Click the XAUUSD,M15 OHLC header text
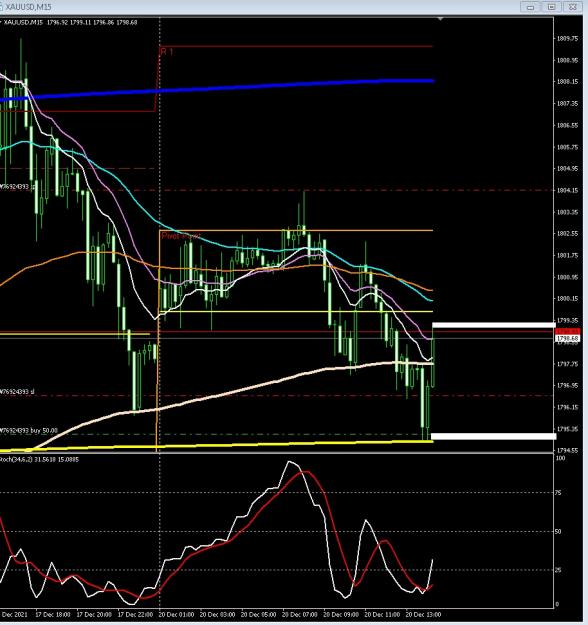588x625 pixels. 70,22
